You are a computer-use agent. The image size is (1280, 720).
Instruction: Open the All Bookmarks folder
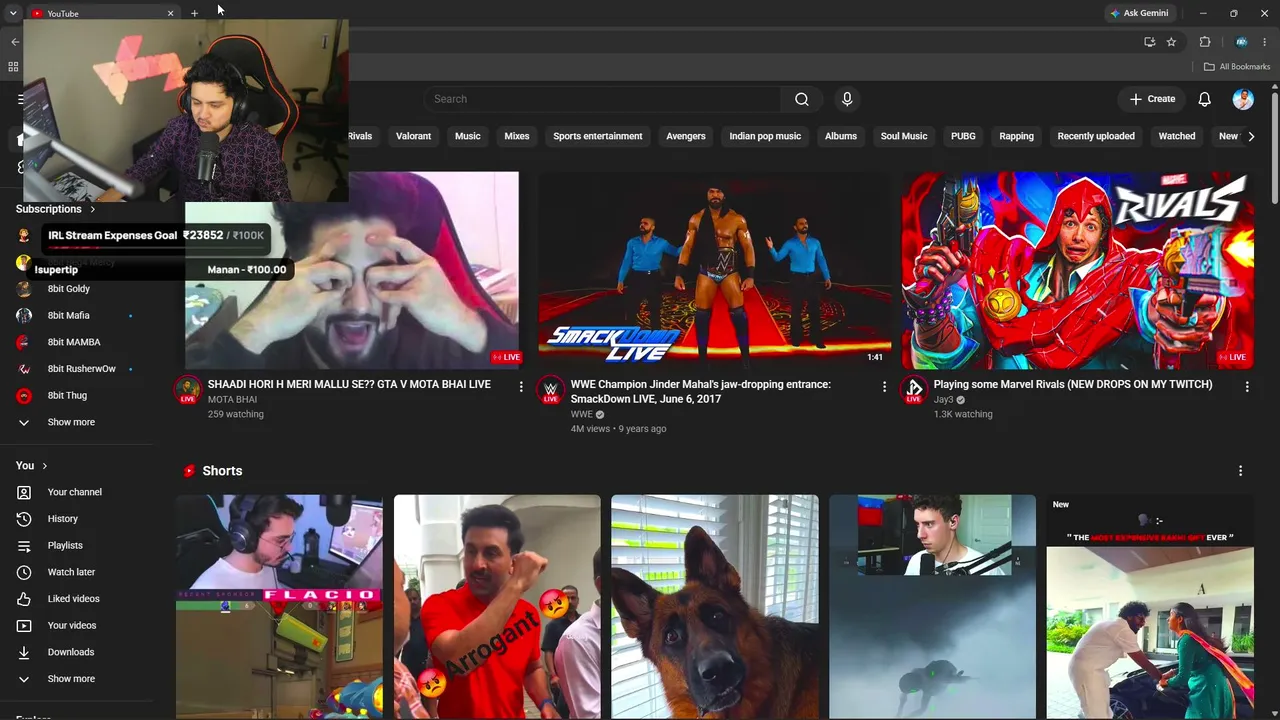pos(1237,67)
